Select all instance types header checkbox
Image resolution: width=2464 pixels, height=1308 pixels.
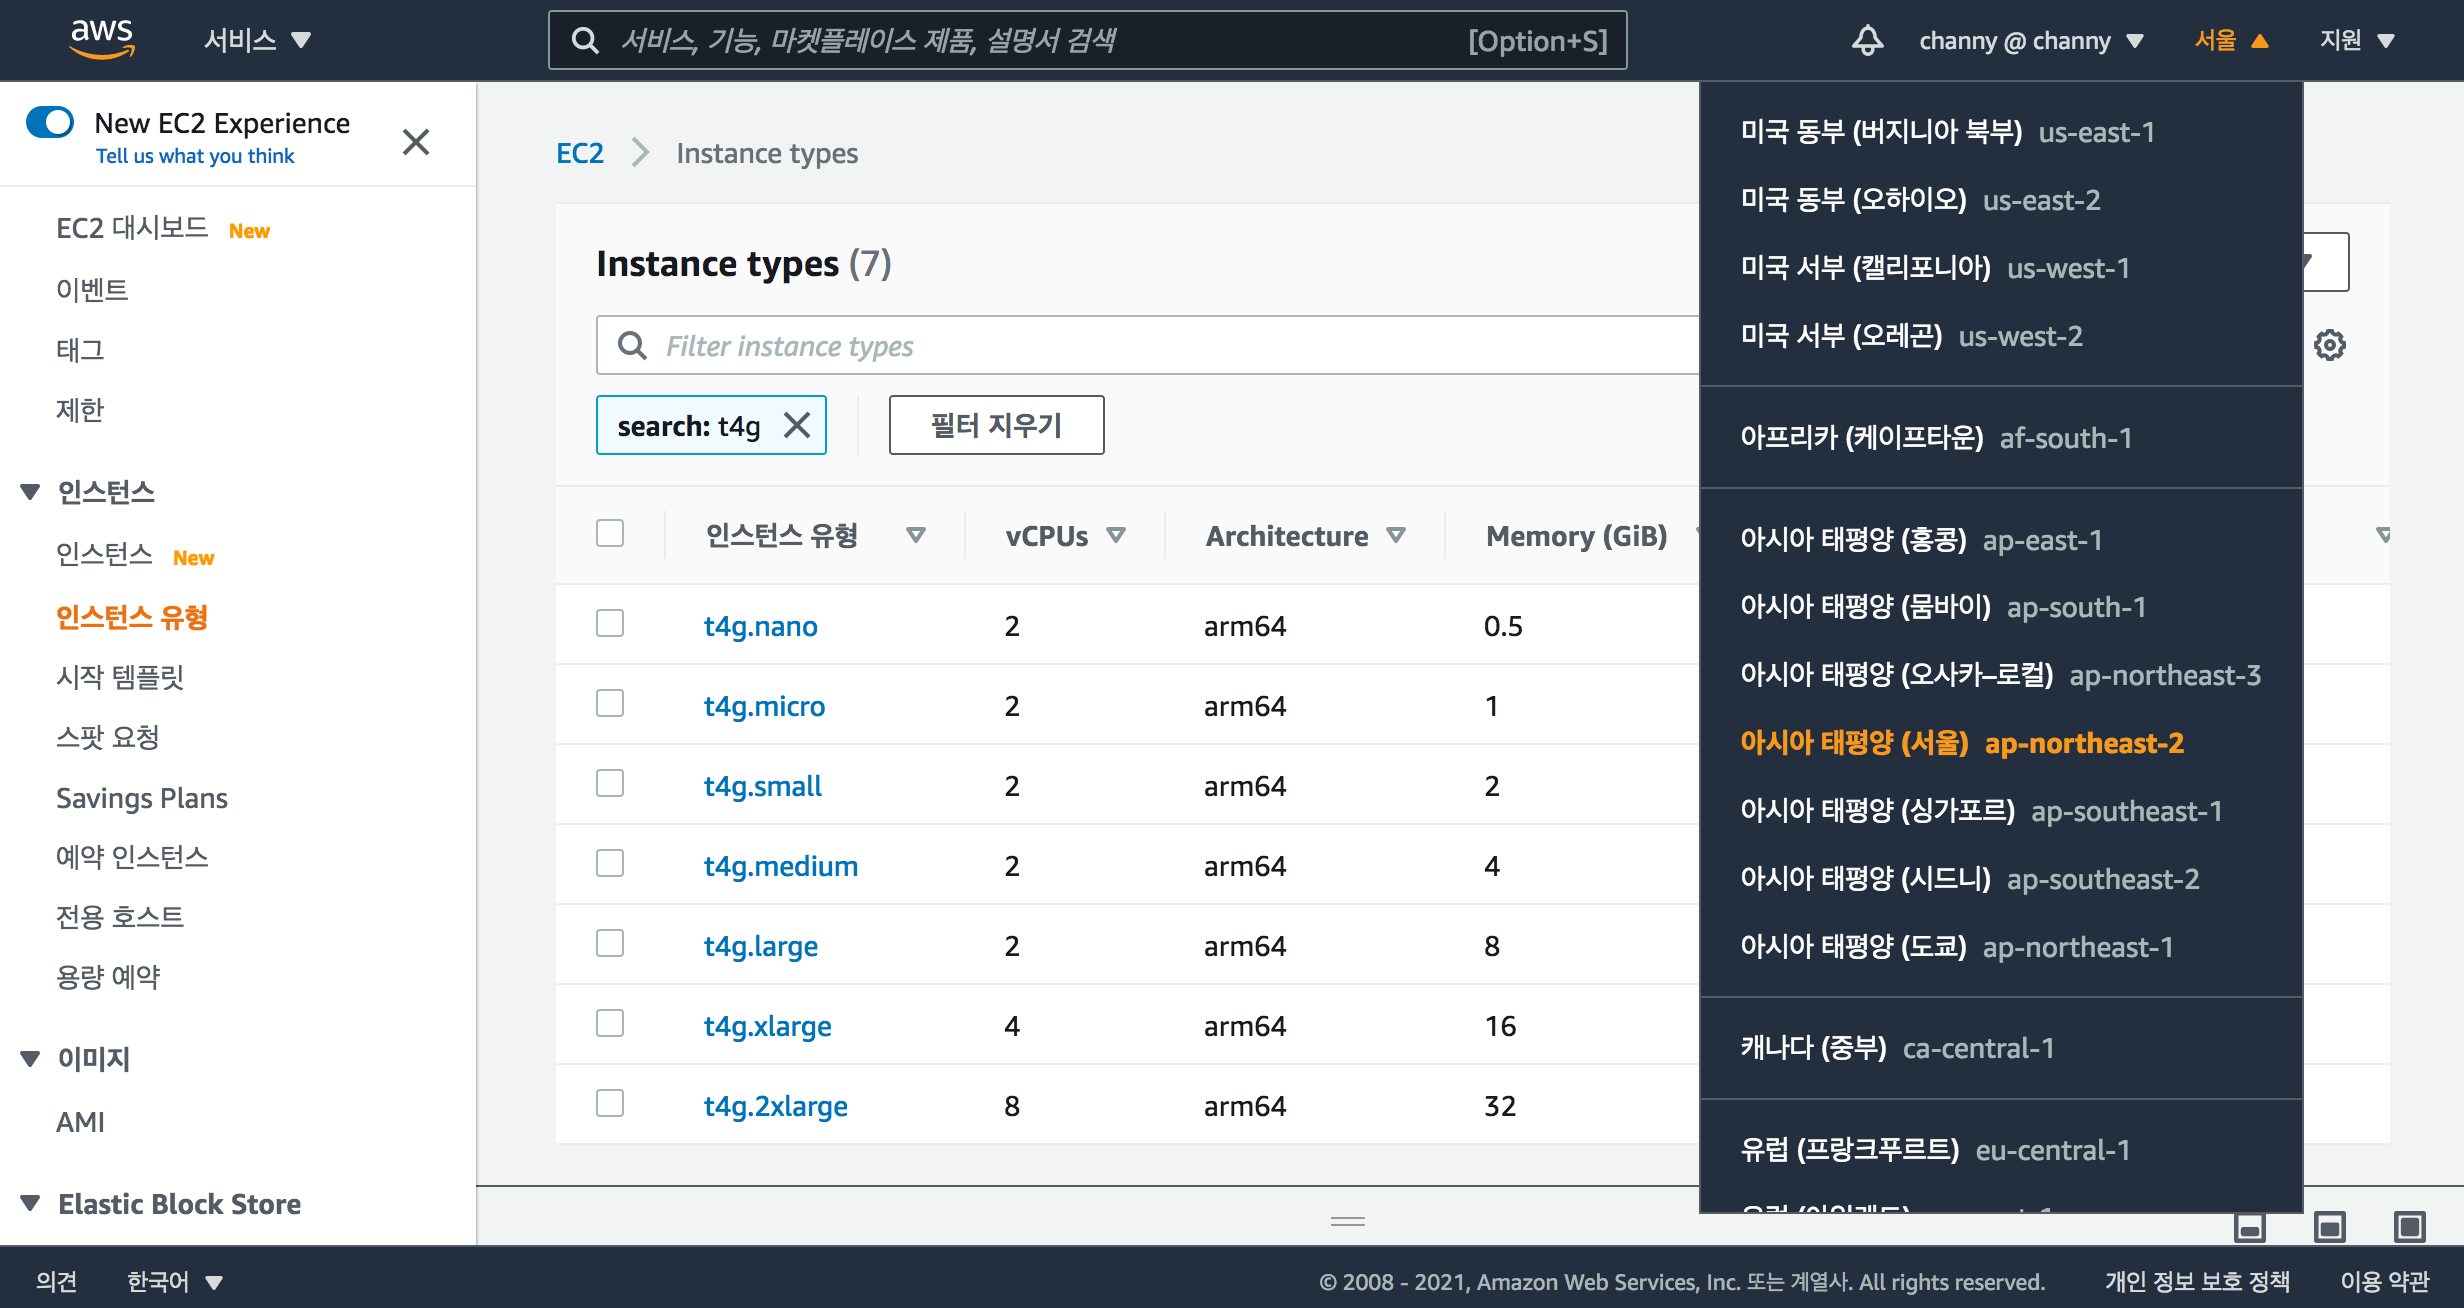tap(610, 533)
